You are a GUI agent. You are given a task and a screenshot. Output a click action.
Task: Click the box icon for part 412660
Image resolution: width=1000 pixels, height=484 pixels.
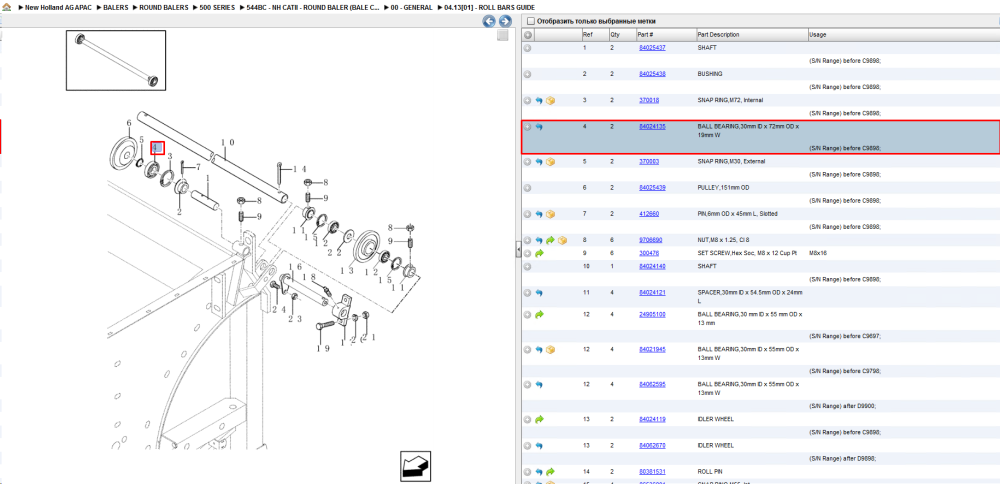tap(550, 214)
